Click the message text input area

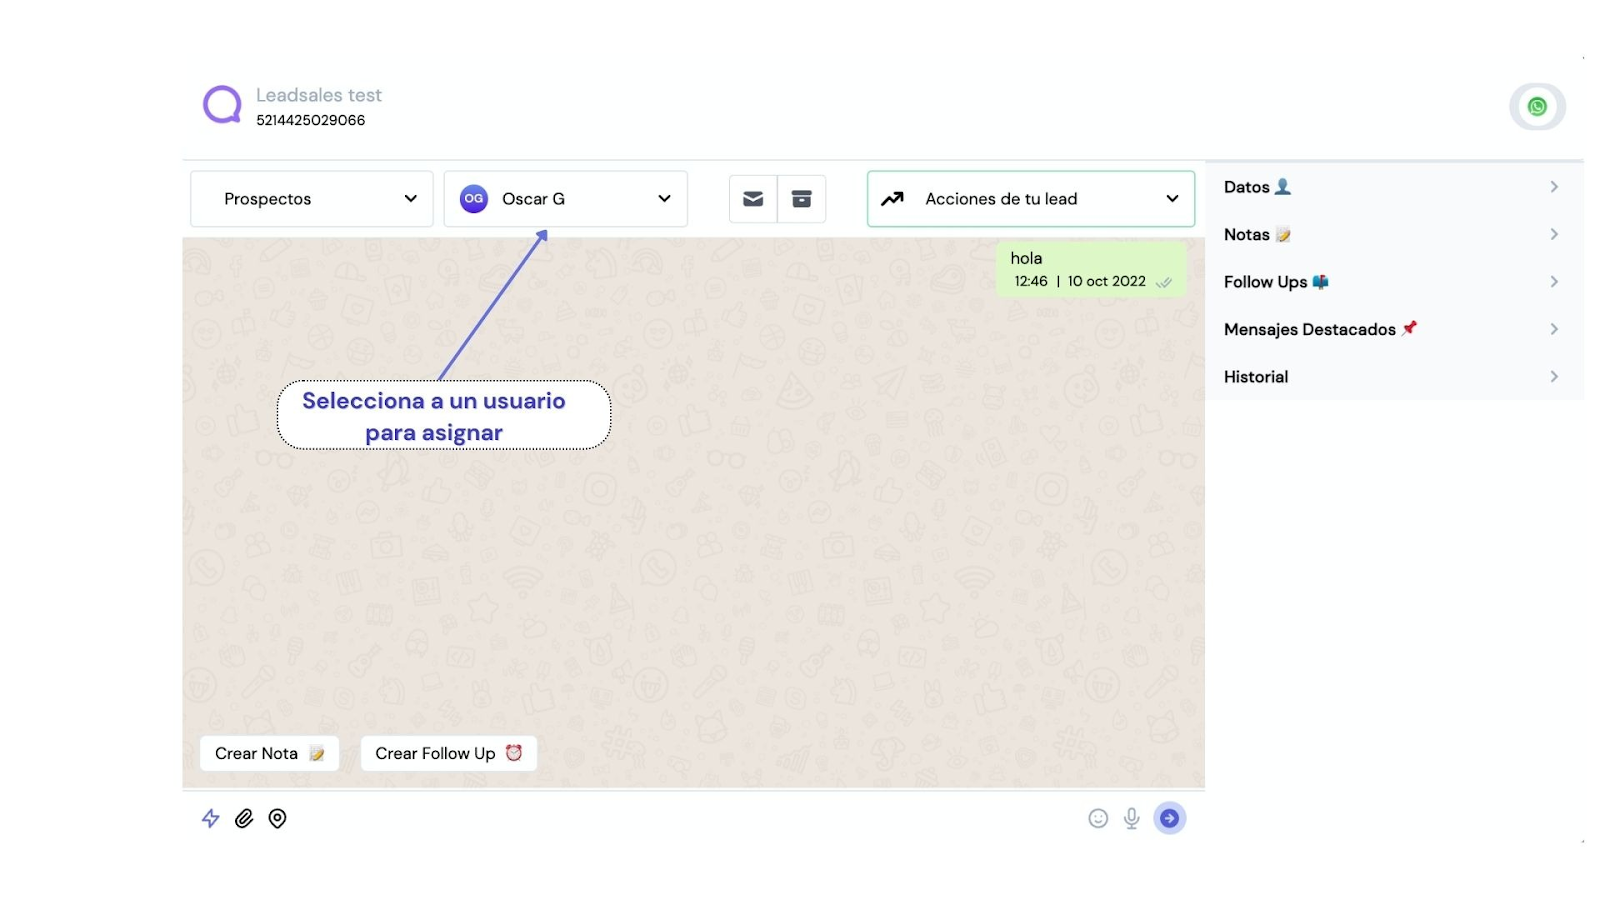click(x=688, y=818)
